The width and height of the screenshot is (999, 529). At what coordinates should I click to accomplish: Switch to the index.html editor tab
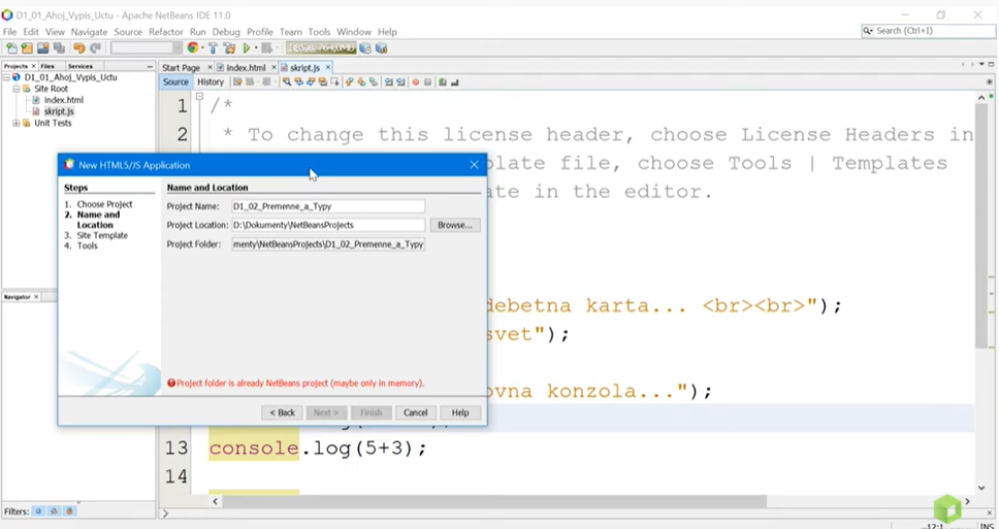click(x=245, y=68)
